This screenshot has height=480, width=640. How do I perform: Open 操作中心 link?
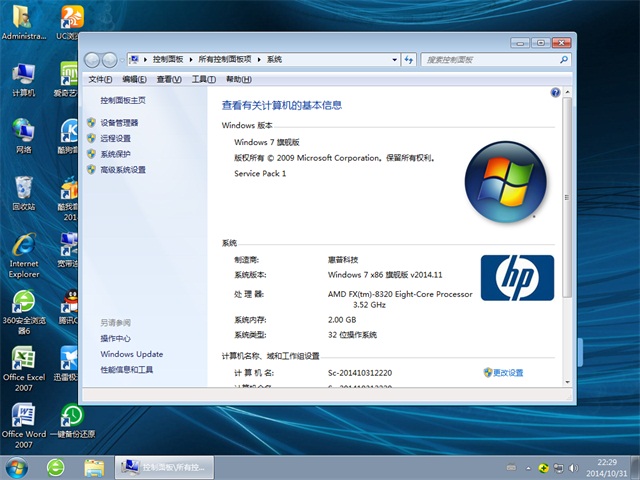pos(116,338)
